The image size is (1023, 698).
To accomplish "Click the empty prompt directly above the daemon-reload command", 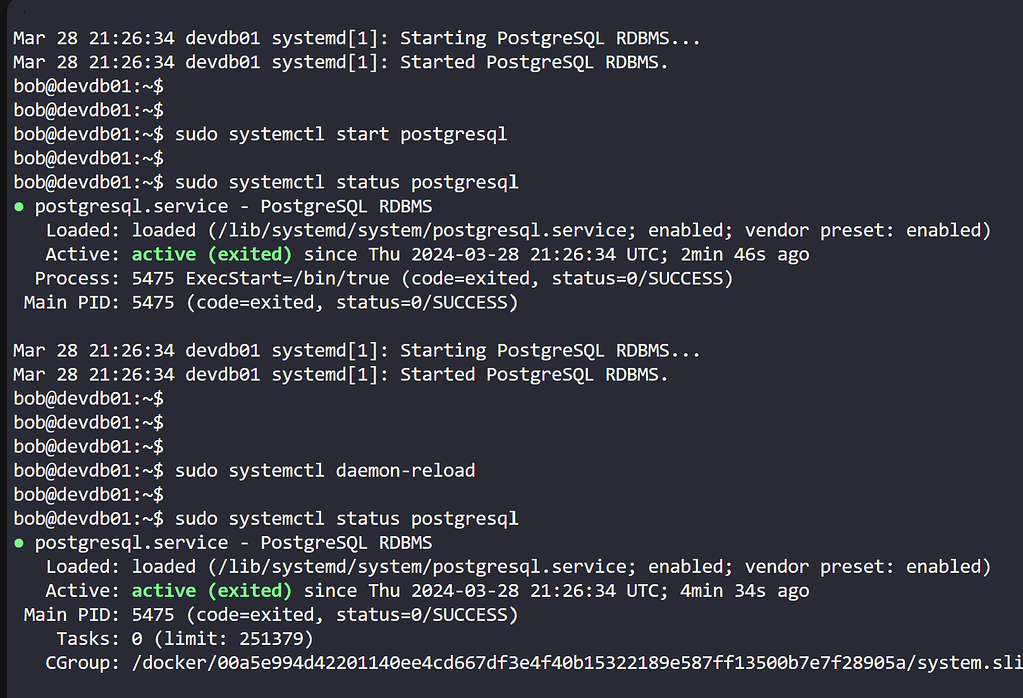I will coord(88,446).
